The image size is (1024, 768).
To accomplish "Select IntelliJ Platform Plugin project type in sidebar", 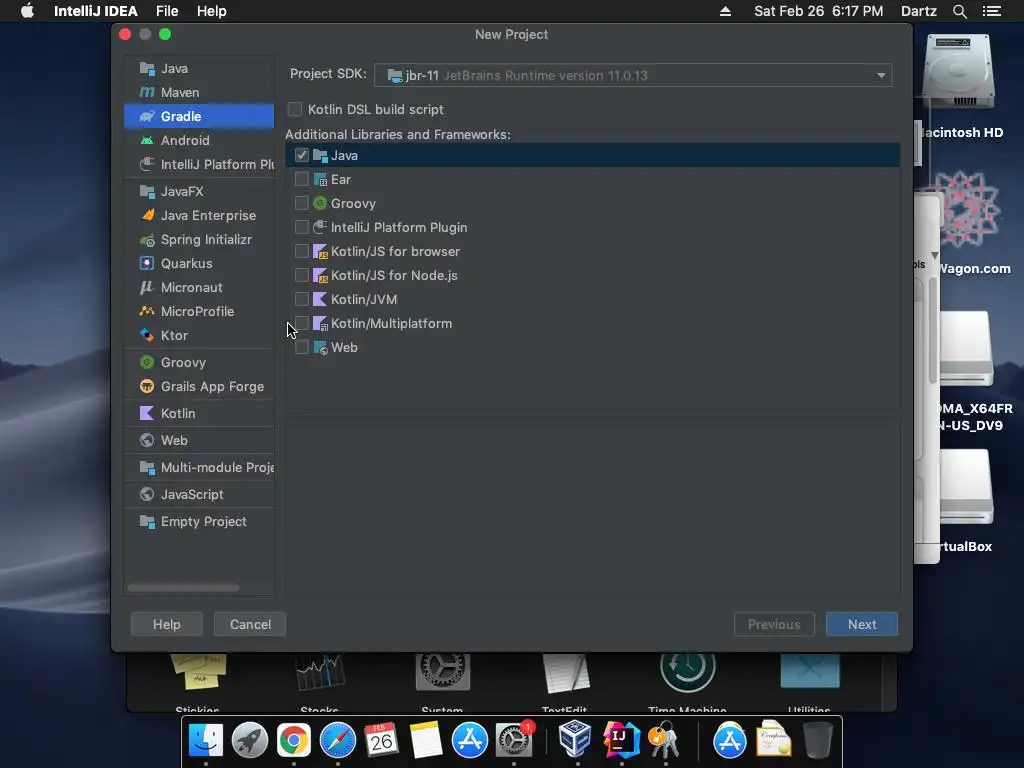I will tap(199, 164).
